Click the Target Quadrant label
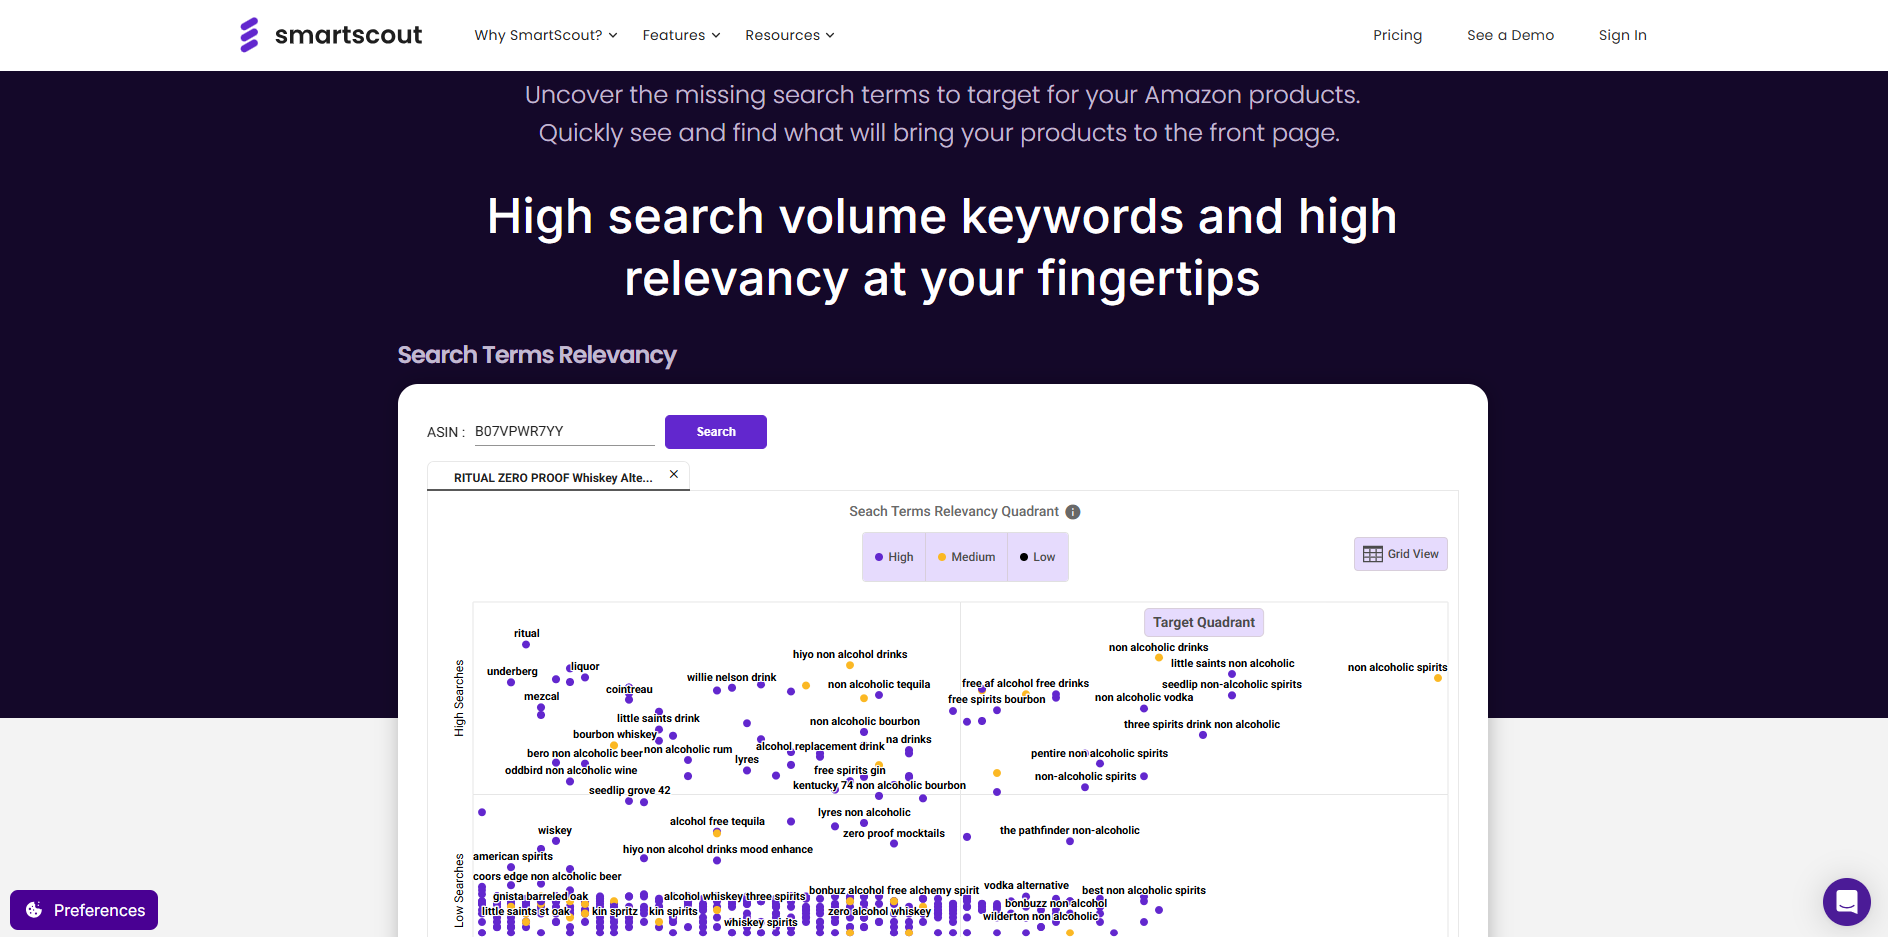 pos(1204,622)
